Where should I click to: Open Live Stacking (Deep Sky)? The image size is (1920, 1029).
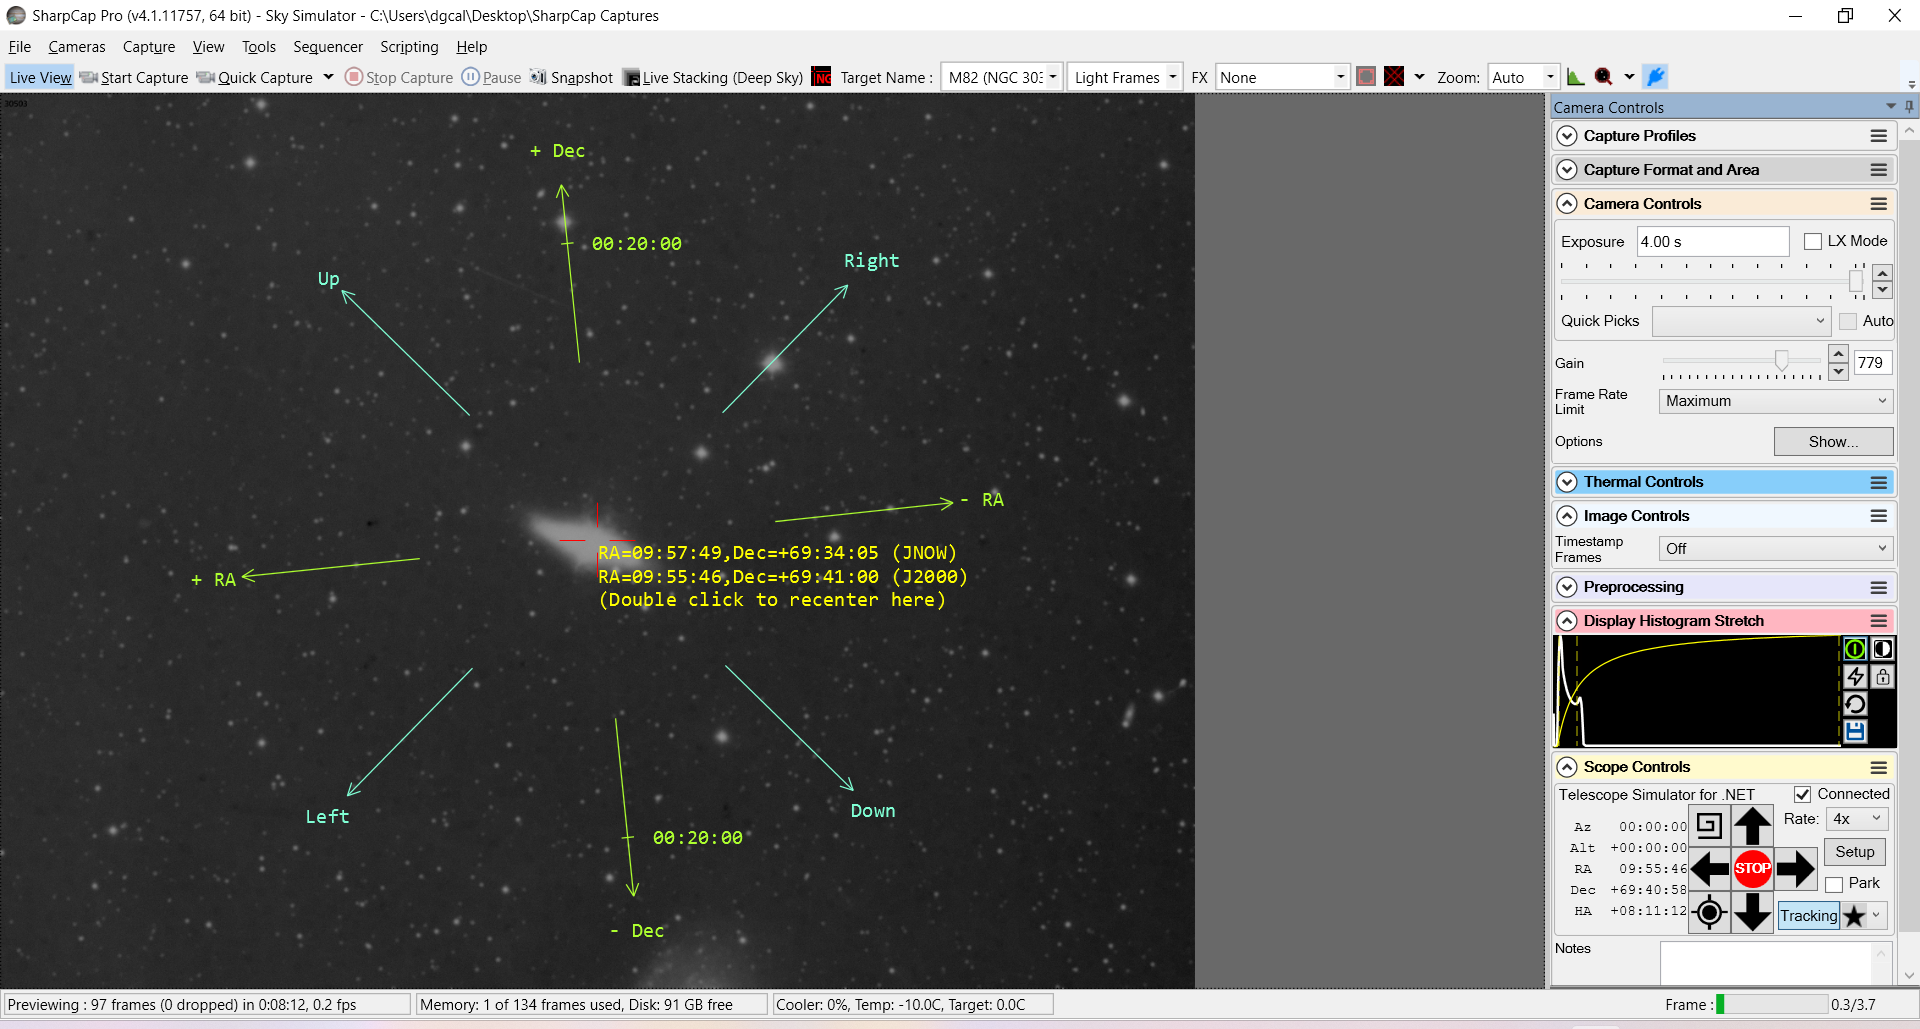[x=713, y=77]
